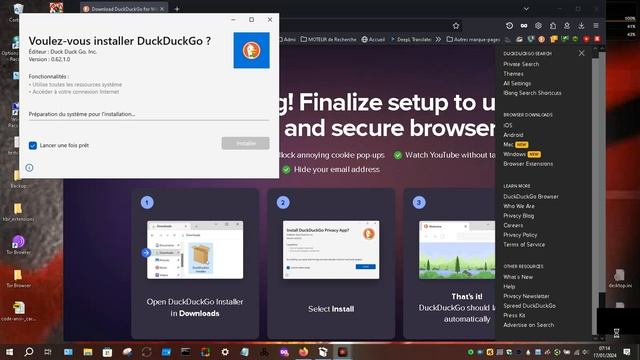This screenshot has height=360, width=640.
Task: Open a new browser tab with plus button
Action: click(x=177, y=9)
